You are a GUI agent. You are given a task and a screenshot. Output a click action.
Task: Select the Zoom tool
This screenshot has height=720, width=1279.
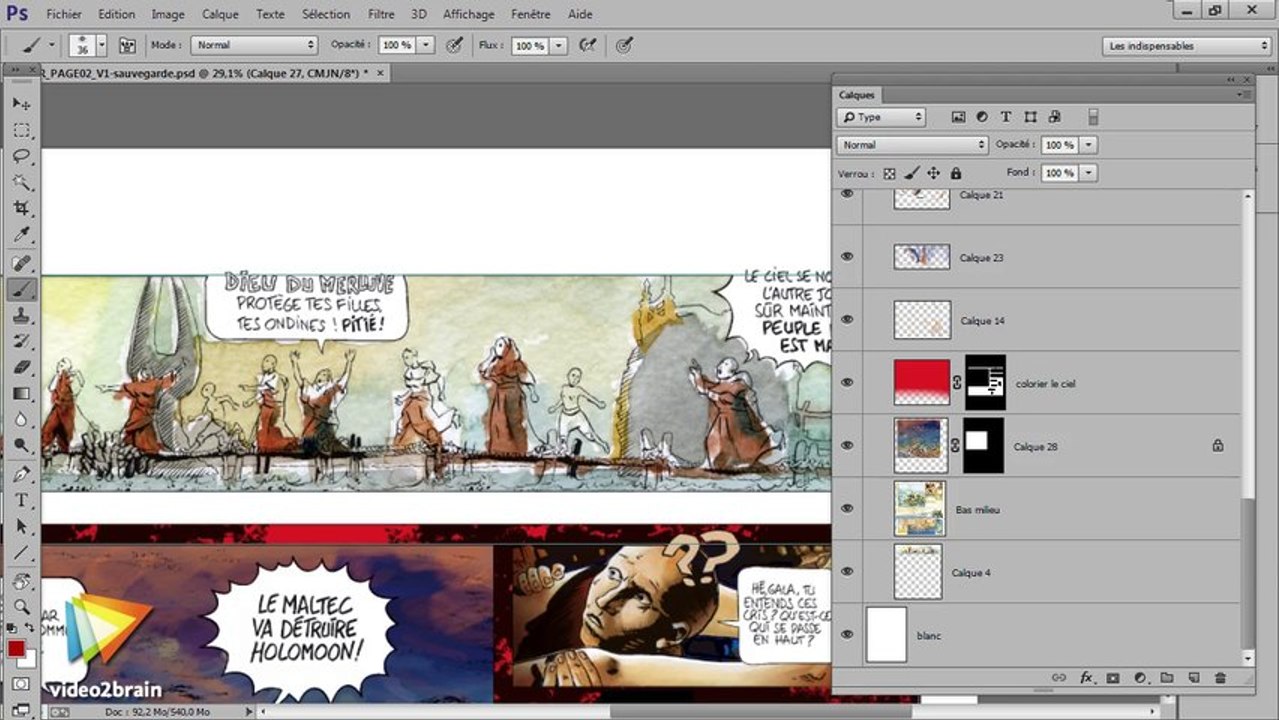point(22,606)
